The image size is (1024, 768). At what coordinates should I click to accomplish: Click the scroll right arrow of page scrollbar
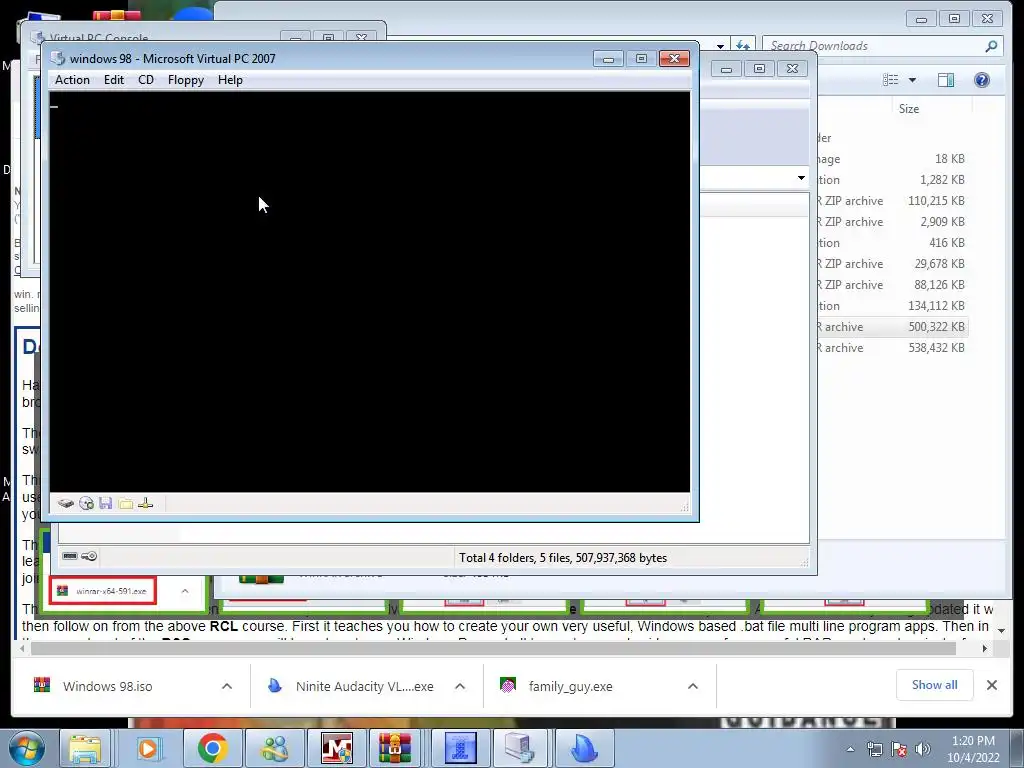[x=985, y=648]
